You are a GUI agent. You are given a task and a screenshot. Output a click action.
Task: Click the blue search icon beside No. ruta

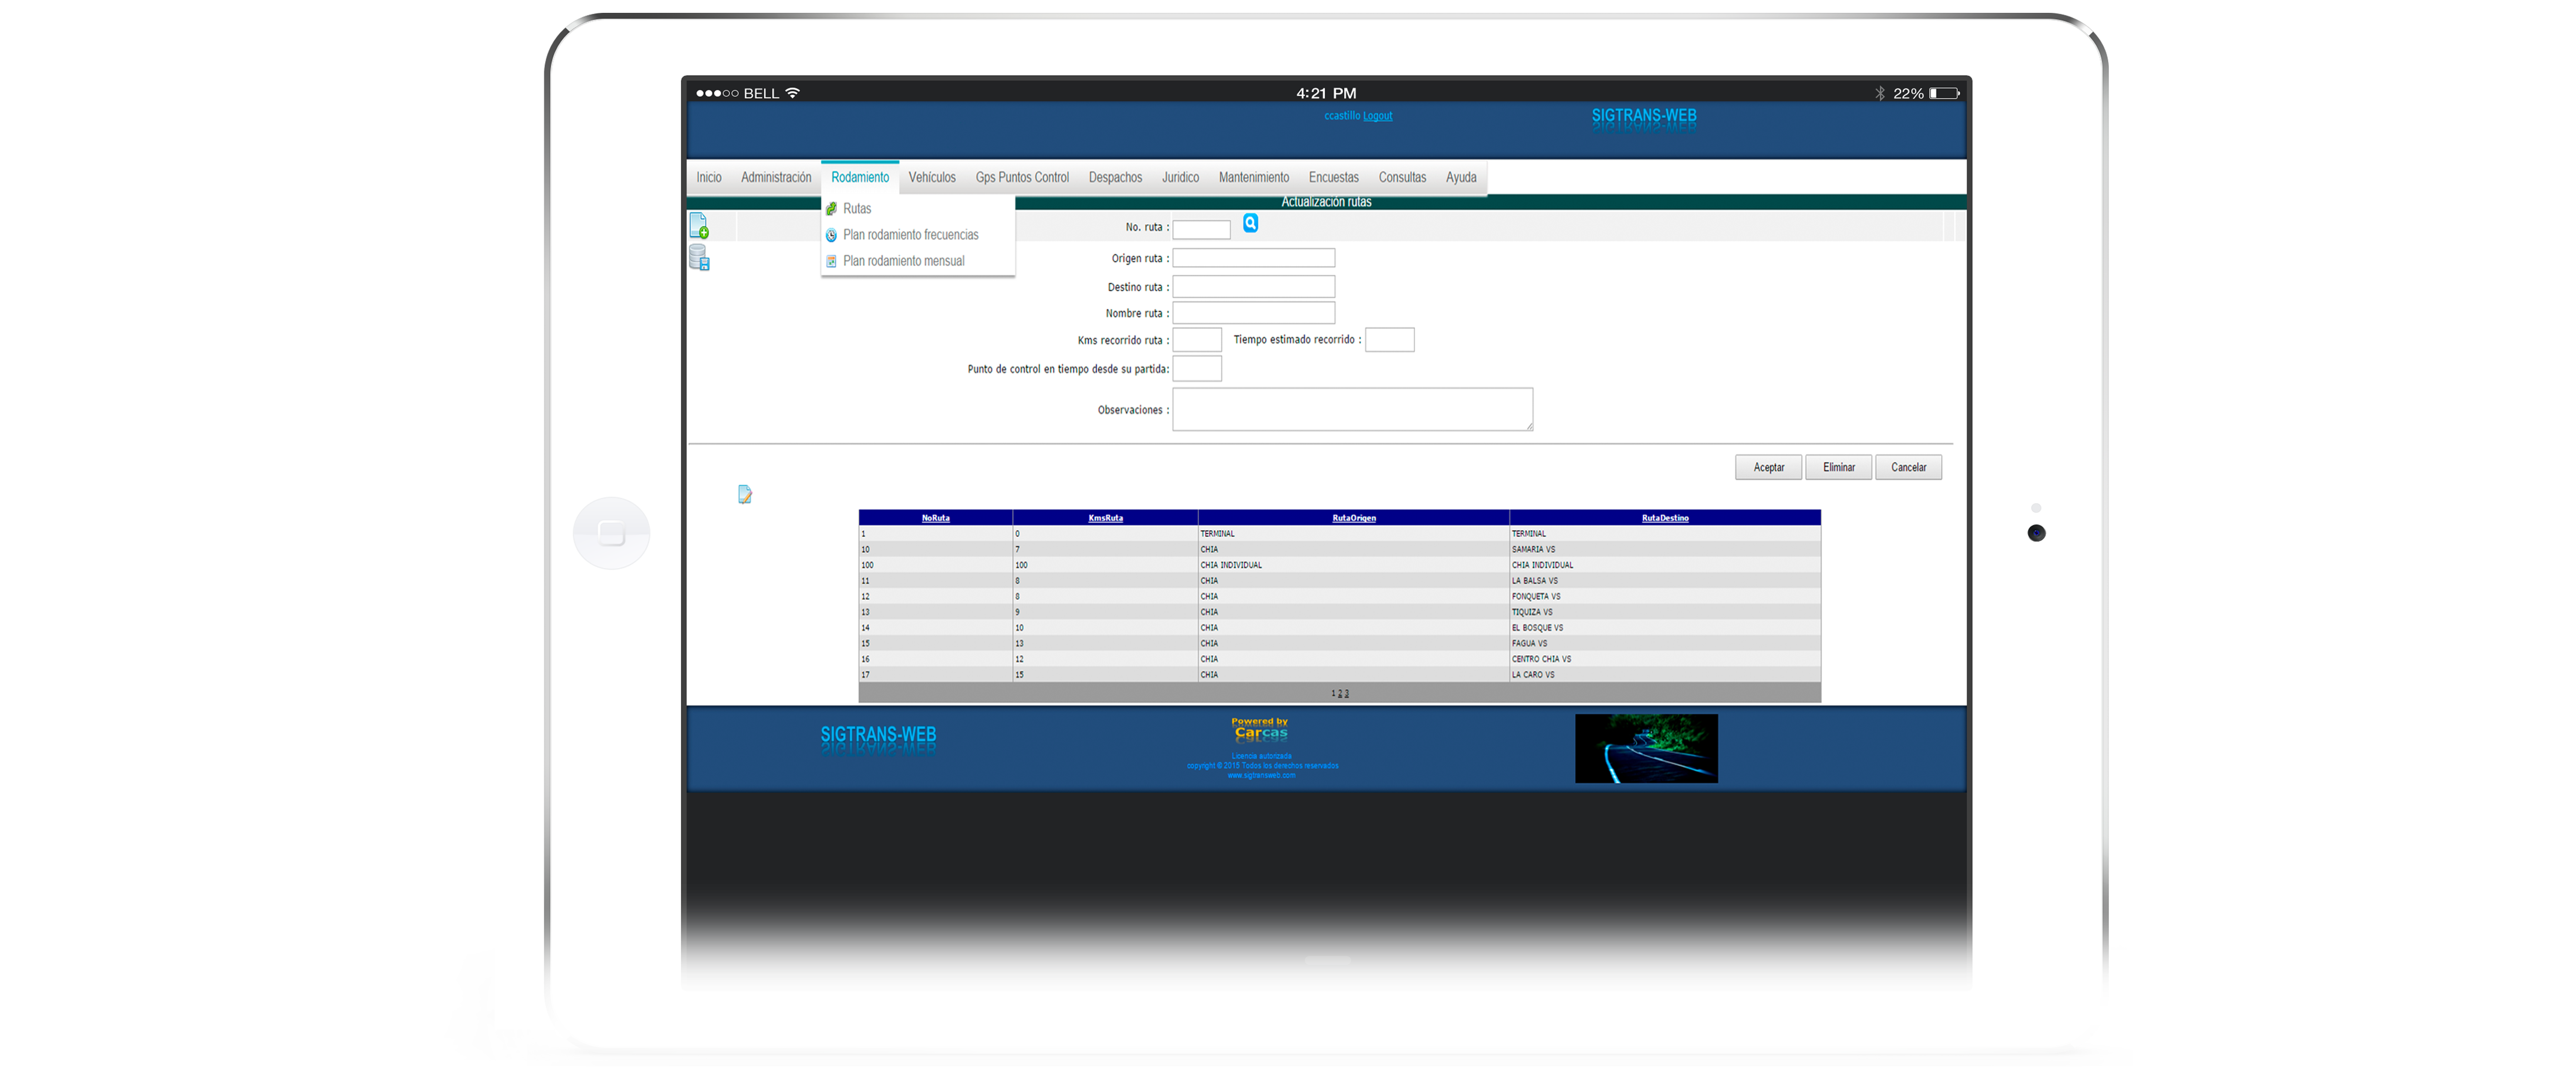(1250, 224)
